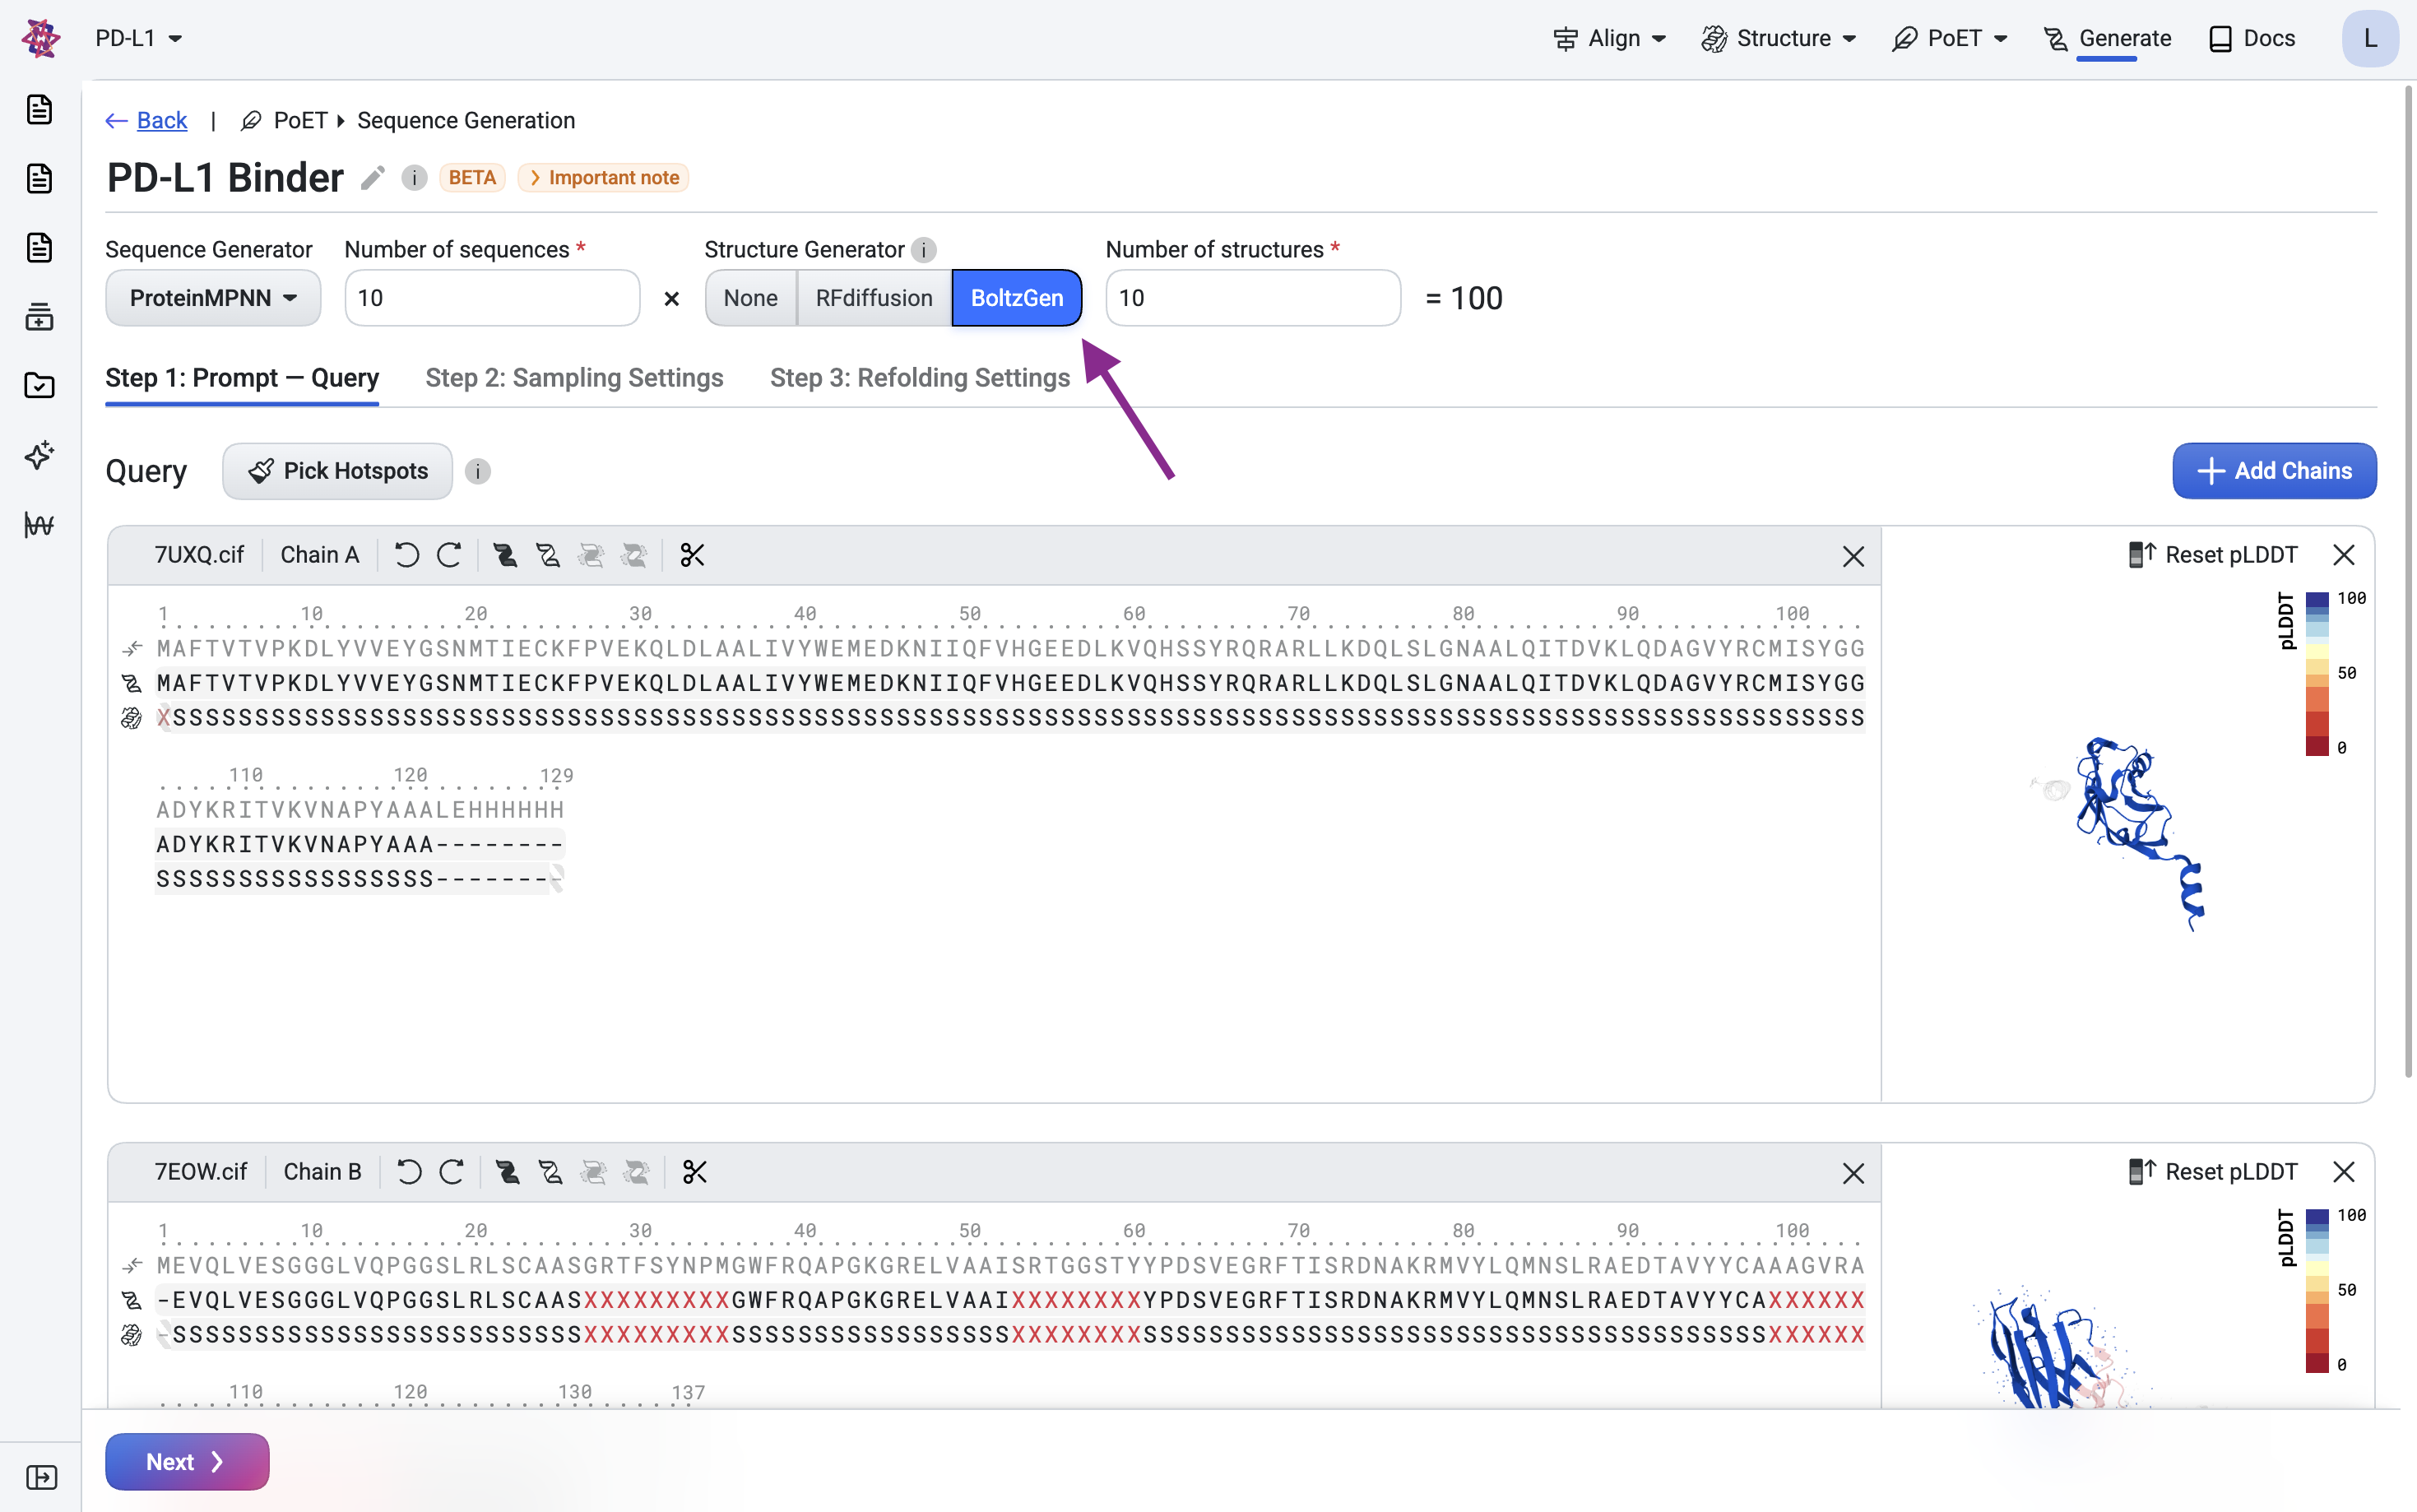The width and height of the screenshot is (2417, 1512).
Task: Open the PoET dropdown in the top bar
Action: click(1950, 38)
